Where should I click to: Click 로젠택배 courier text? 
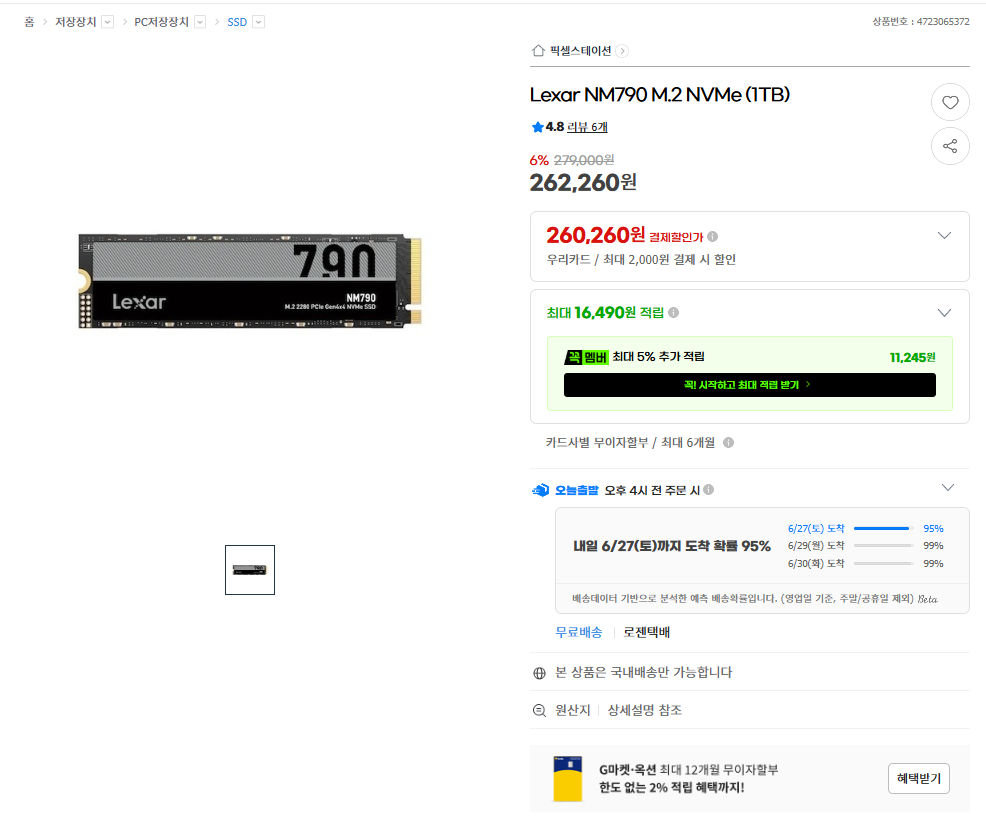tap(646, 633)
